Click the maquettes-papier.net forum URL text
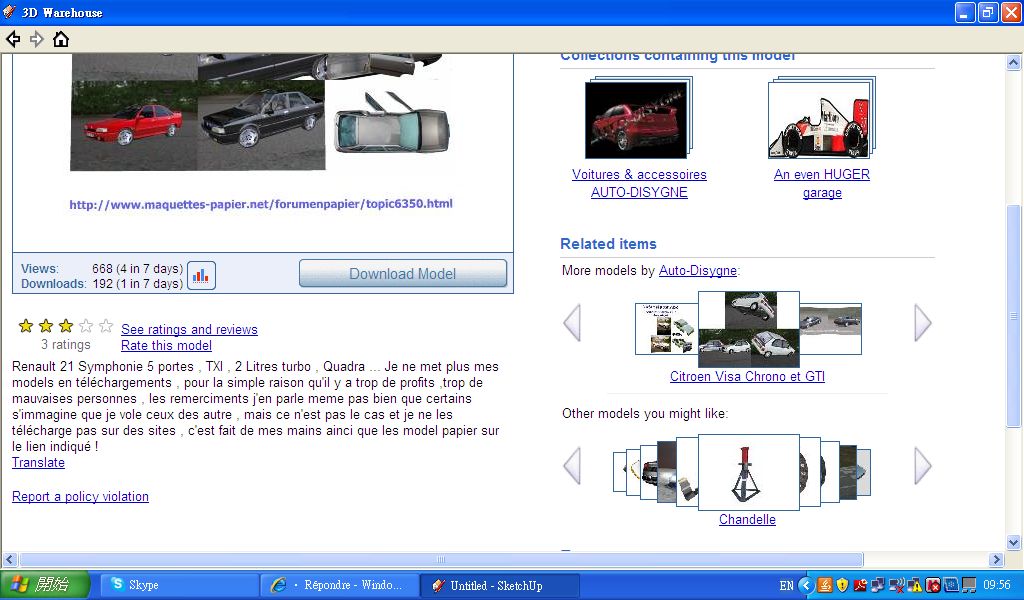Viewport: 1024px width, 600px height. (261, 204)
